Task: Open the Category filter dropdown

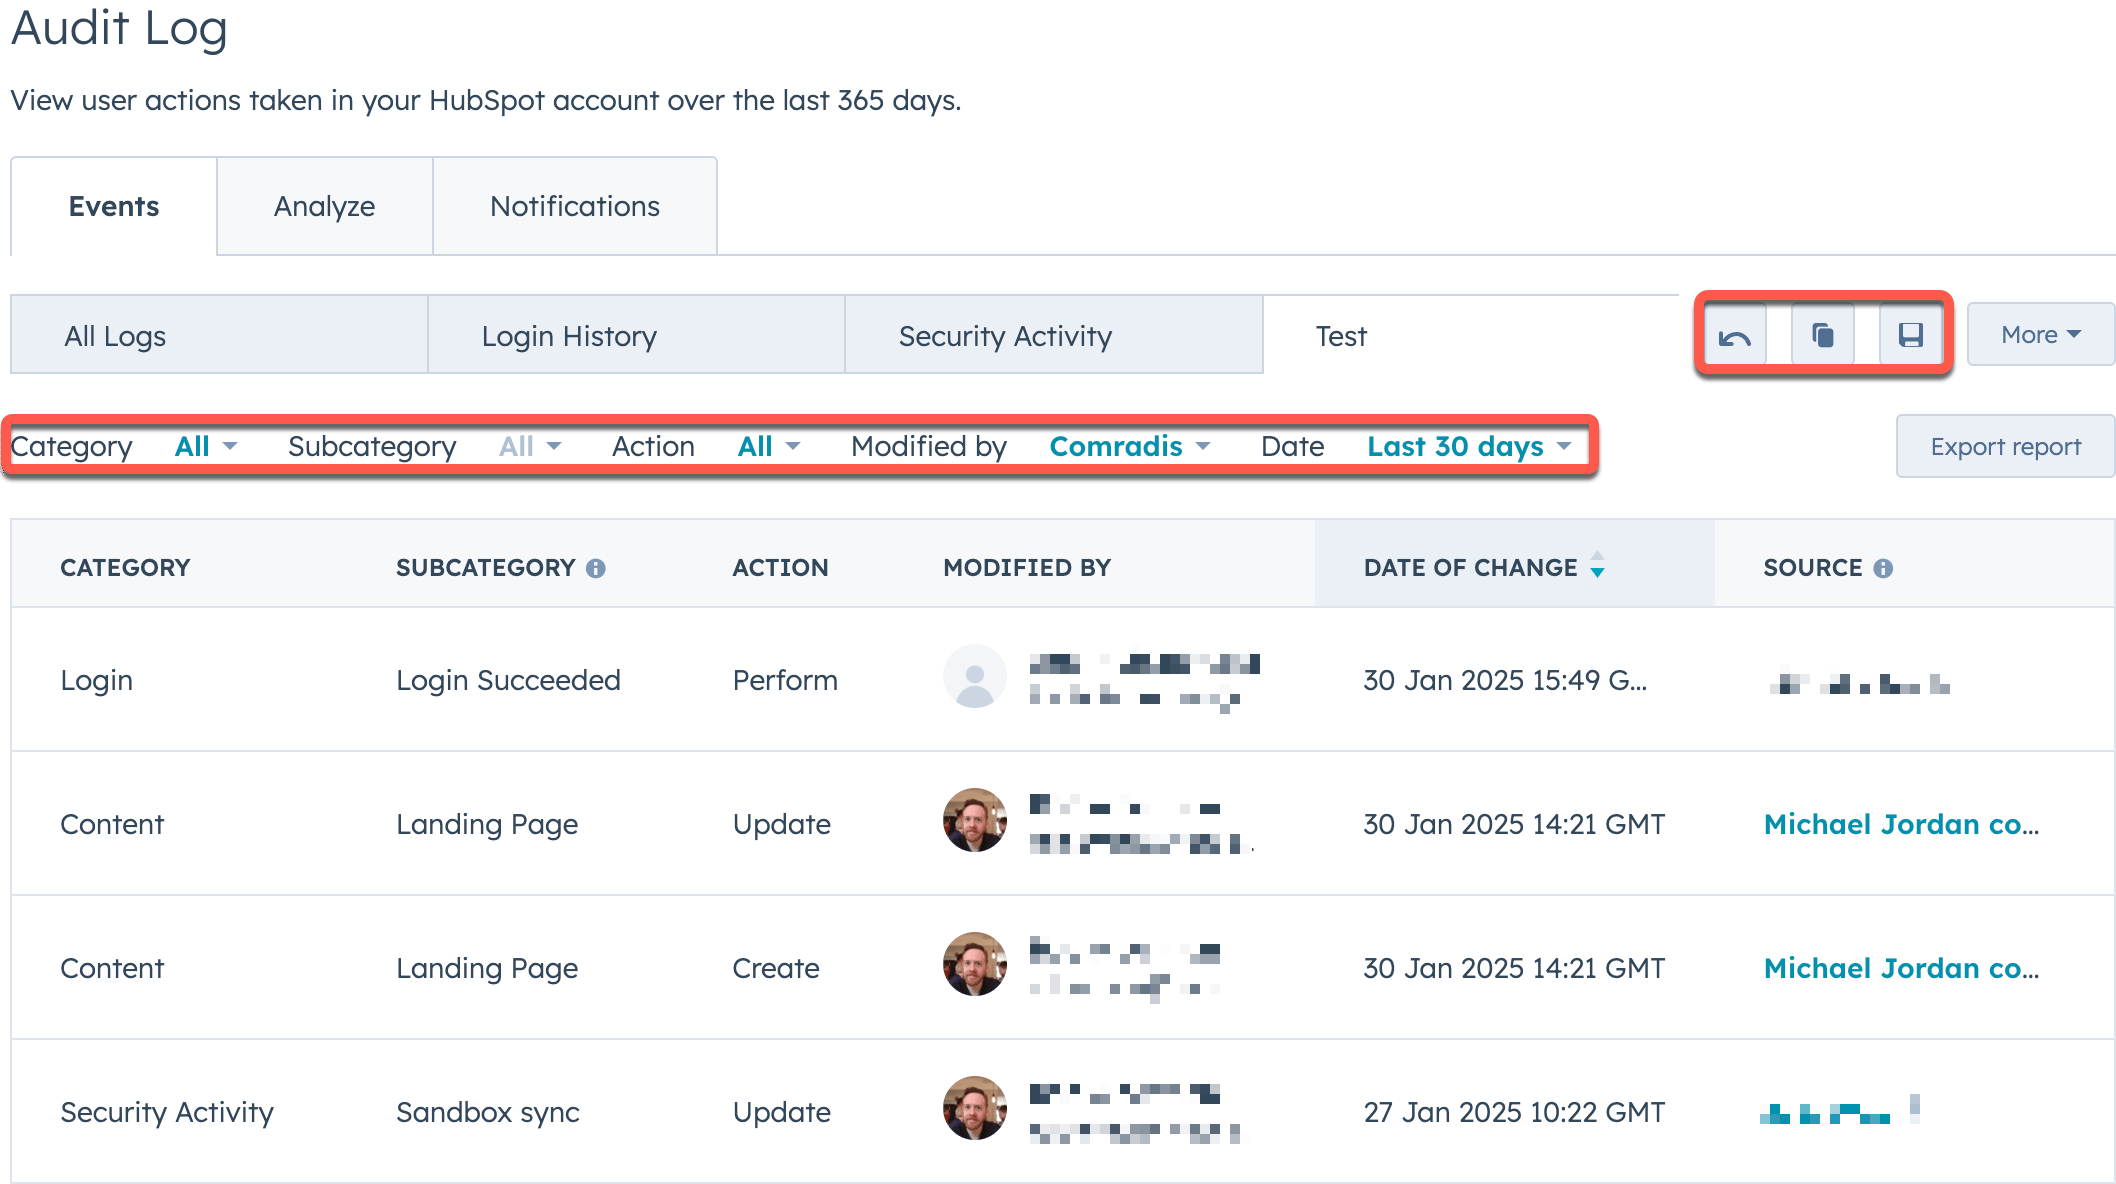Action: coord(206,446)
